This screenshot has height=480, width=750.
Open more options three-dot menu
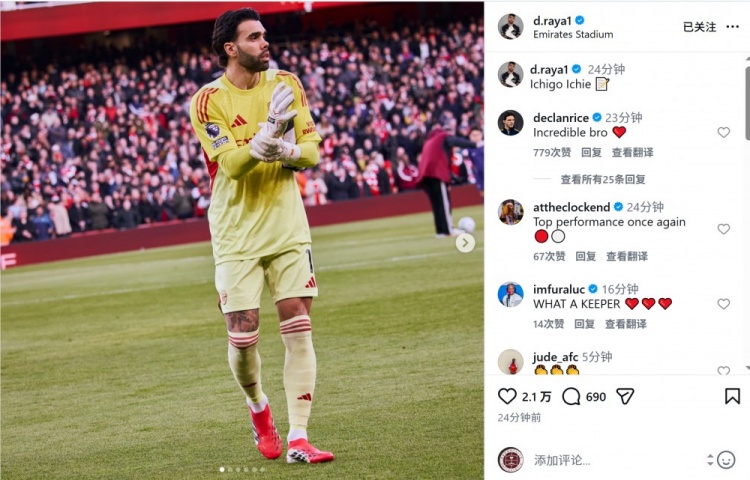pyautogui.click(x=732, y=27)
